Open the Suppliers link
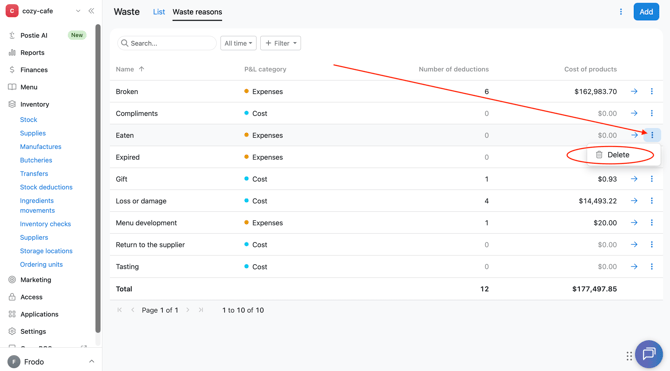This screenshot has height=371, width=670. 34,238
